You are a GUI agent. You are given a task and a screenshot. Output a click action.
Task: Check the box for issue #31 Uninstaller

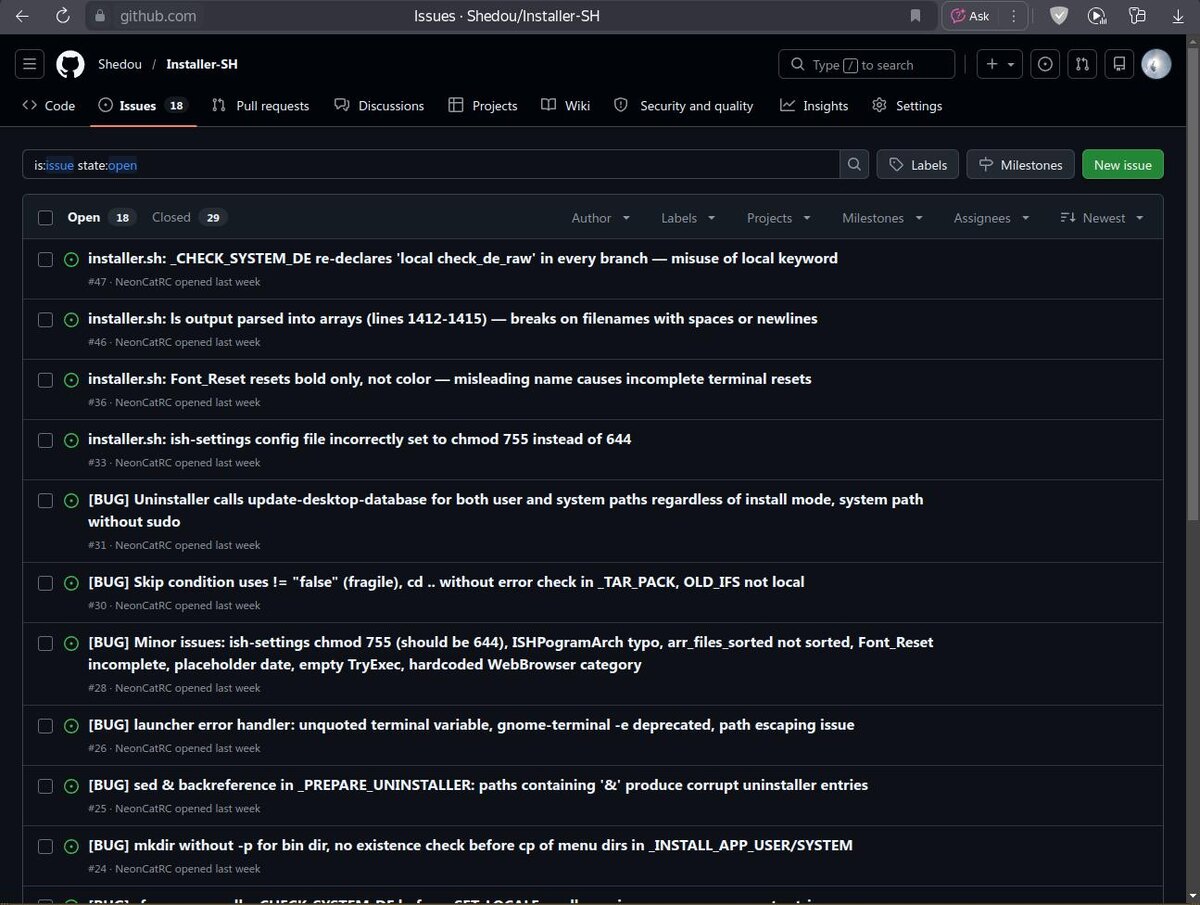(x=45, y=500)
